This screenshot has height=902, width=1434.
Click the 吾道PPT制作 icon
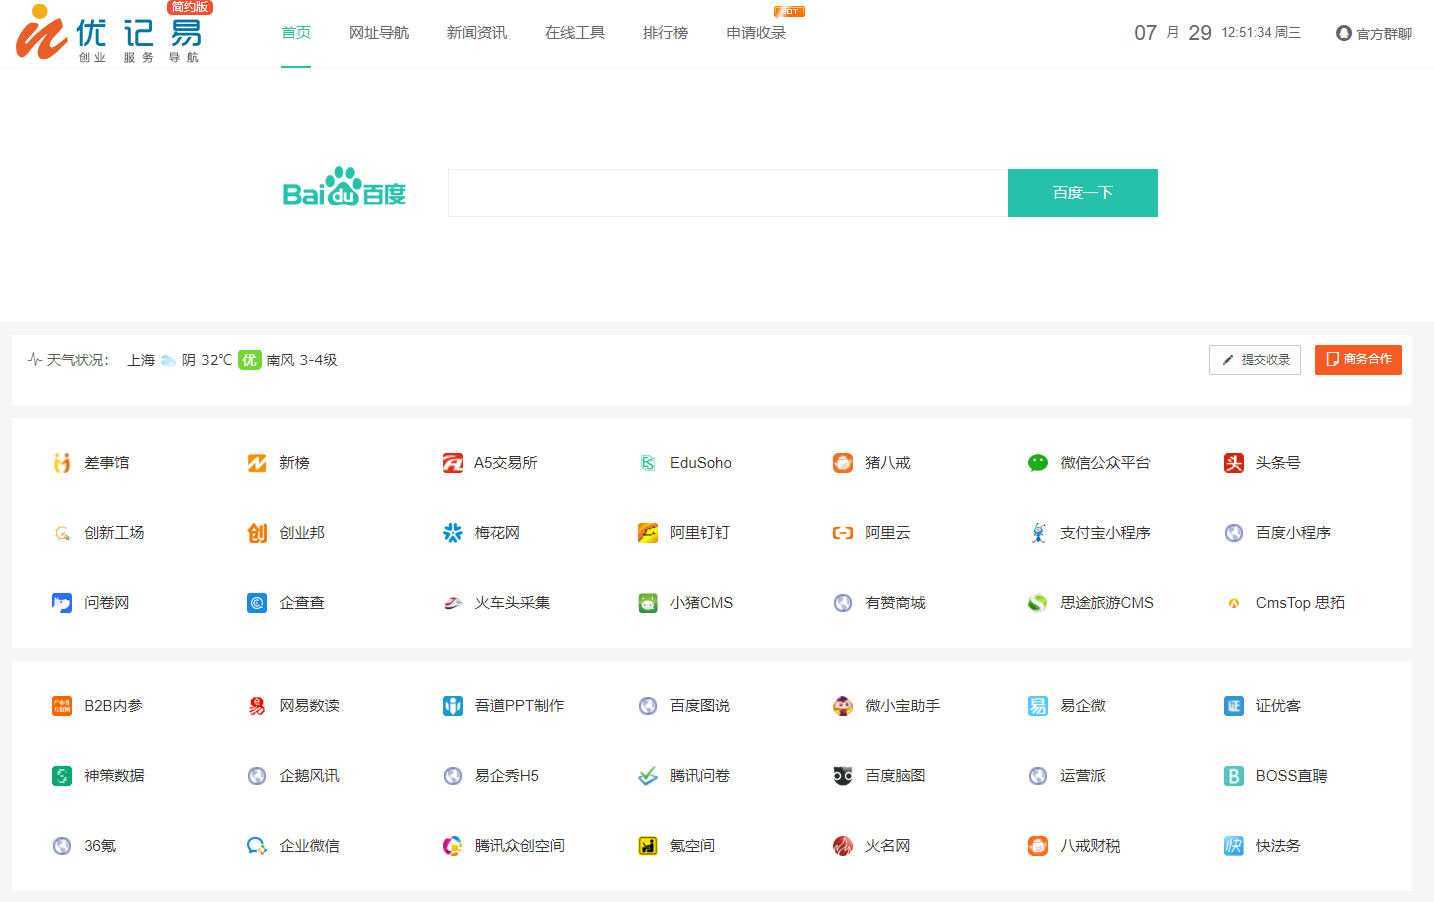453,706
